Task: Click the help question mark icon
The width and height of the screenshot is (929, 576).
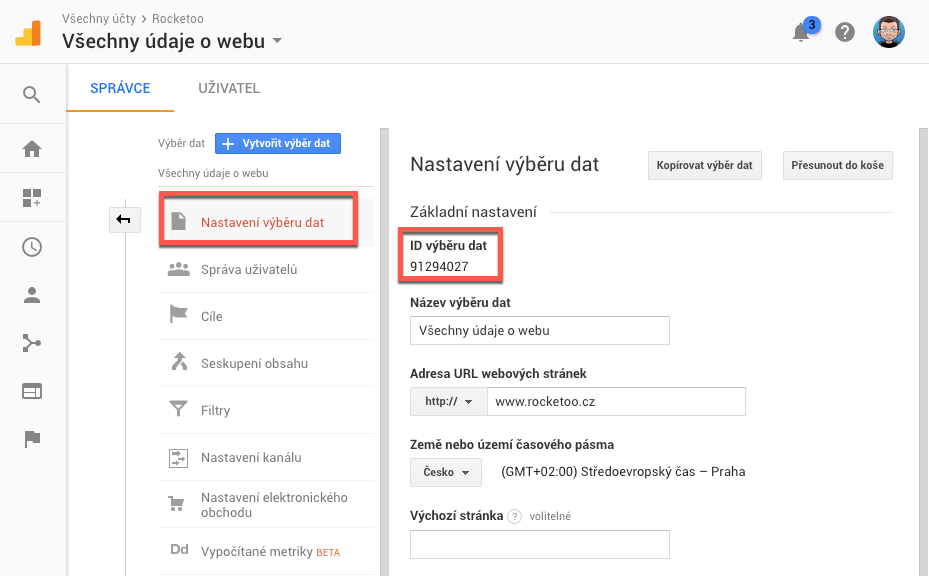Action: 844,31
